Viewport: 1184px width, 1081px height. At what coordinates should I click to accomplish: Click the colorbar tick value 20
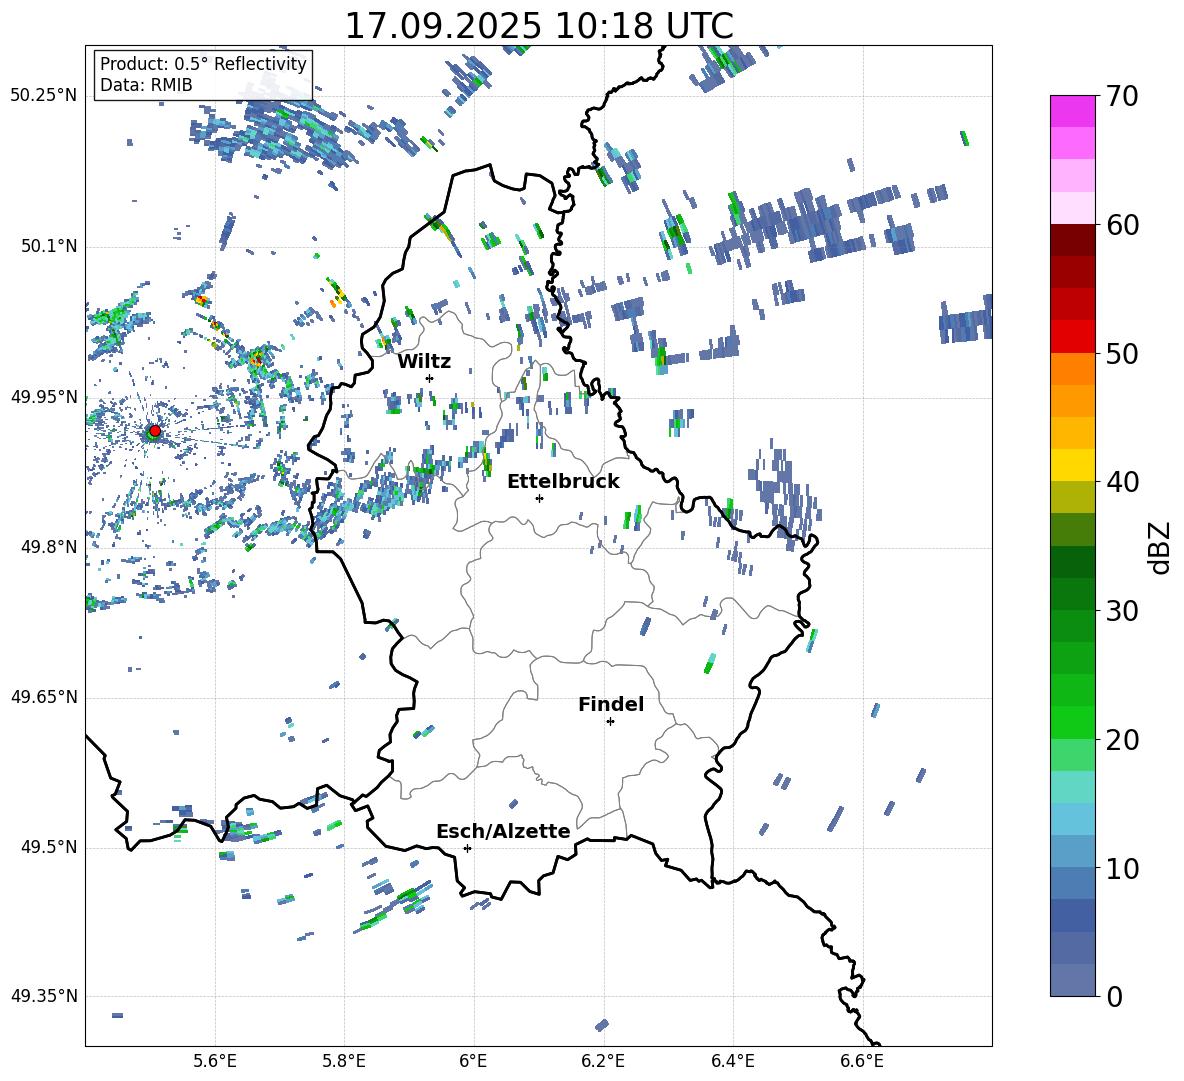pyautogui.click(x=1122, y=740)
